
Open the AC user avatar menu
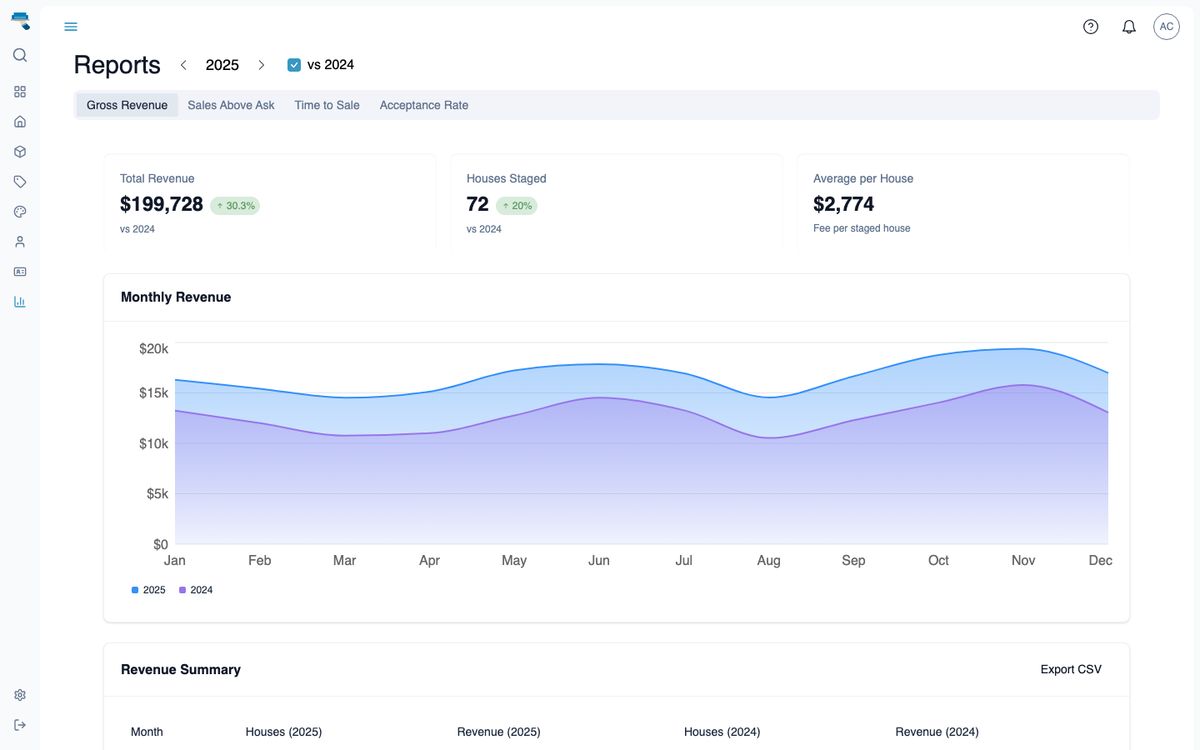[1167, 27]
